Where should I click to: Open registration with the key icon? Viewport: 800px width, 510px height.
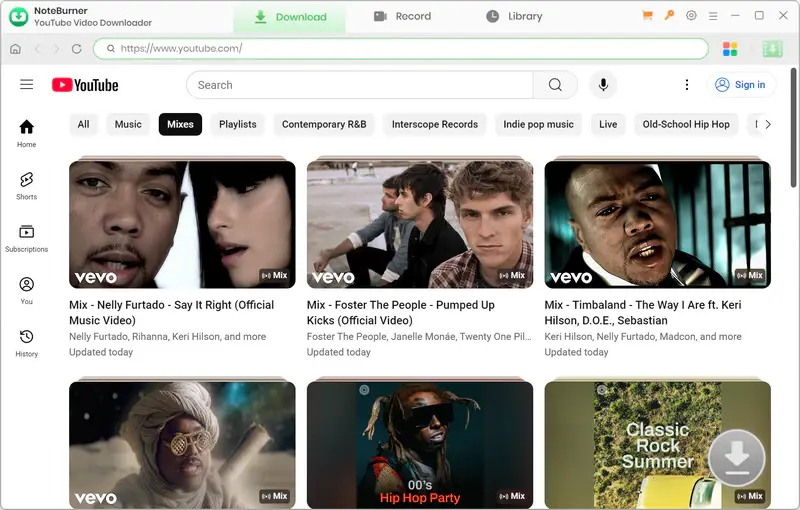point(669,16)
